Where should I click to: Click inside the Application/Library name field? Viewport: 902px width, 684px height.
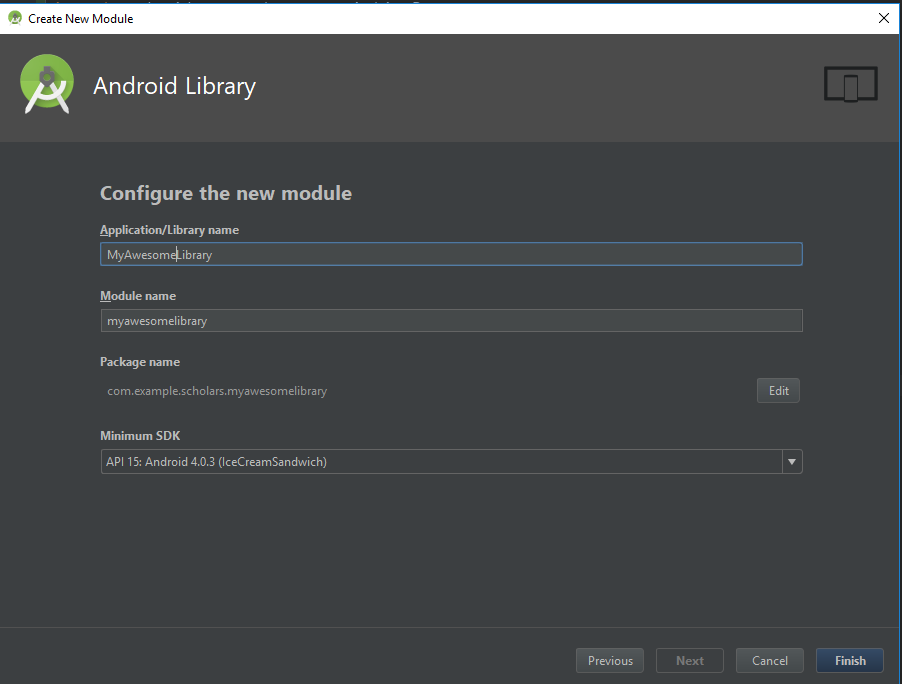pyautogui.click(x=450, y=254)
